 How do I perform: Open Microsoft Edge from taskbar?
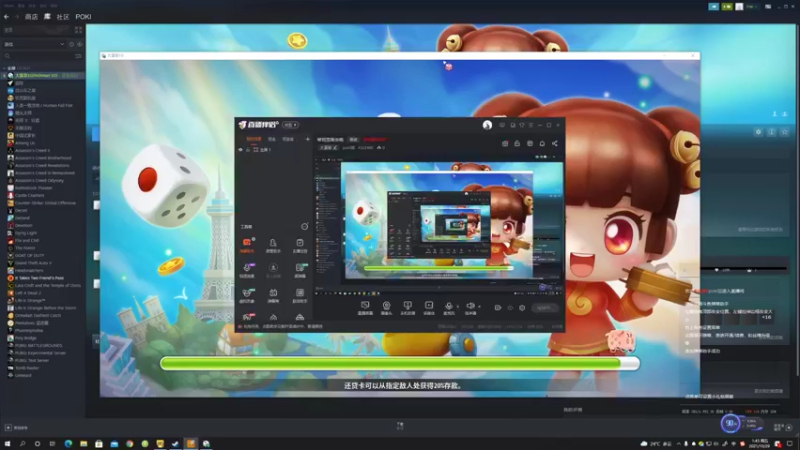pyautogui.click(x=68, y=444)
